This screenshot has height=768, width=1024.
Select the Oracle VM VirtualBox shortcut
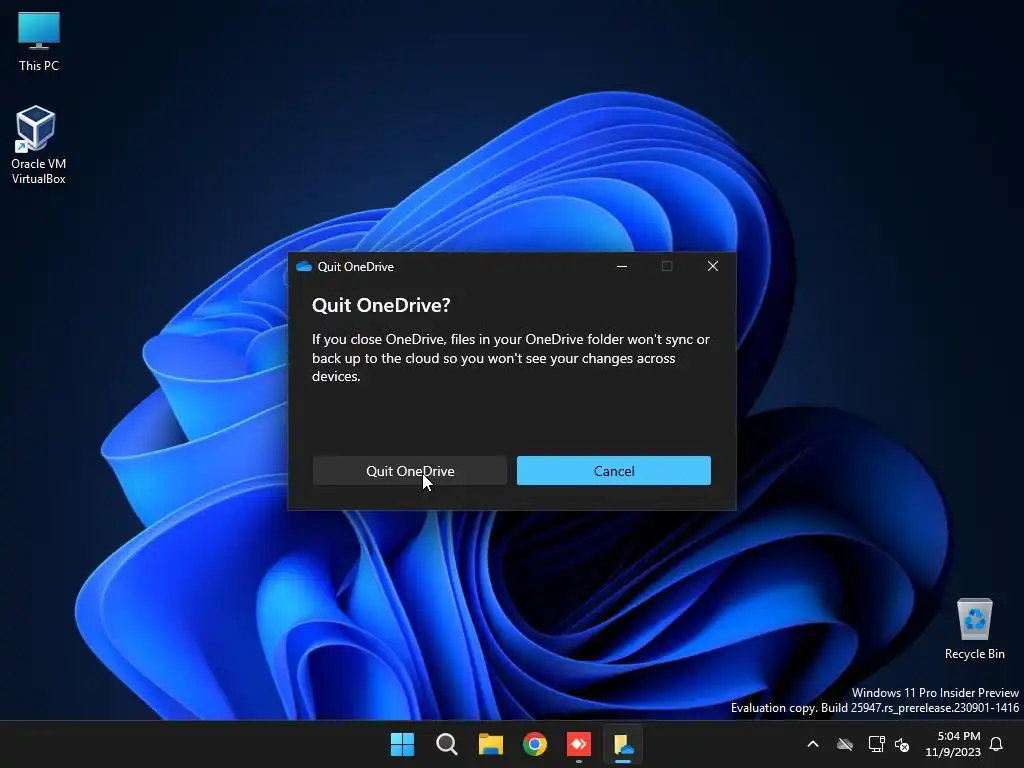pyautogui.click(x=39, y=145)
